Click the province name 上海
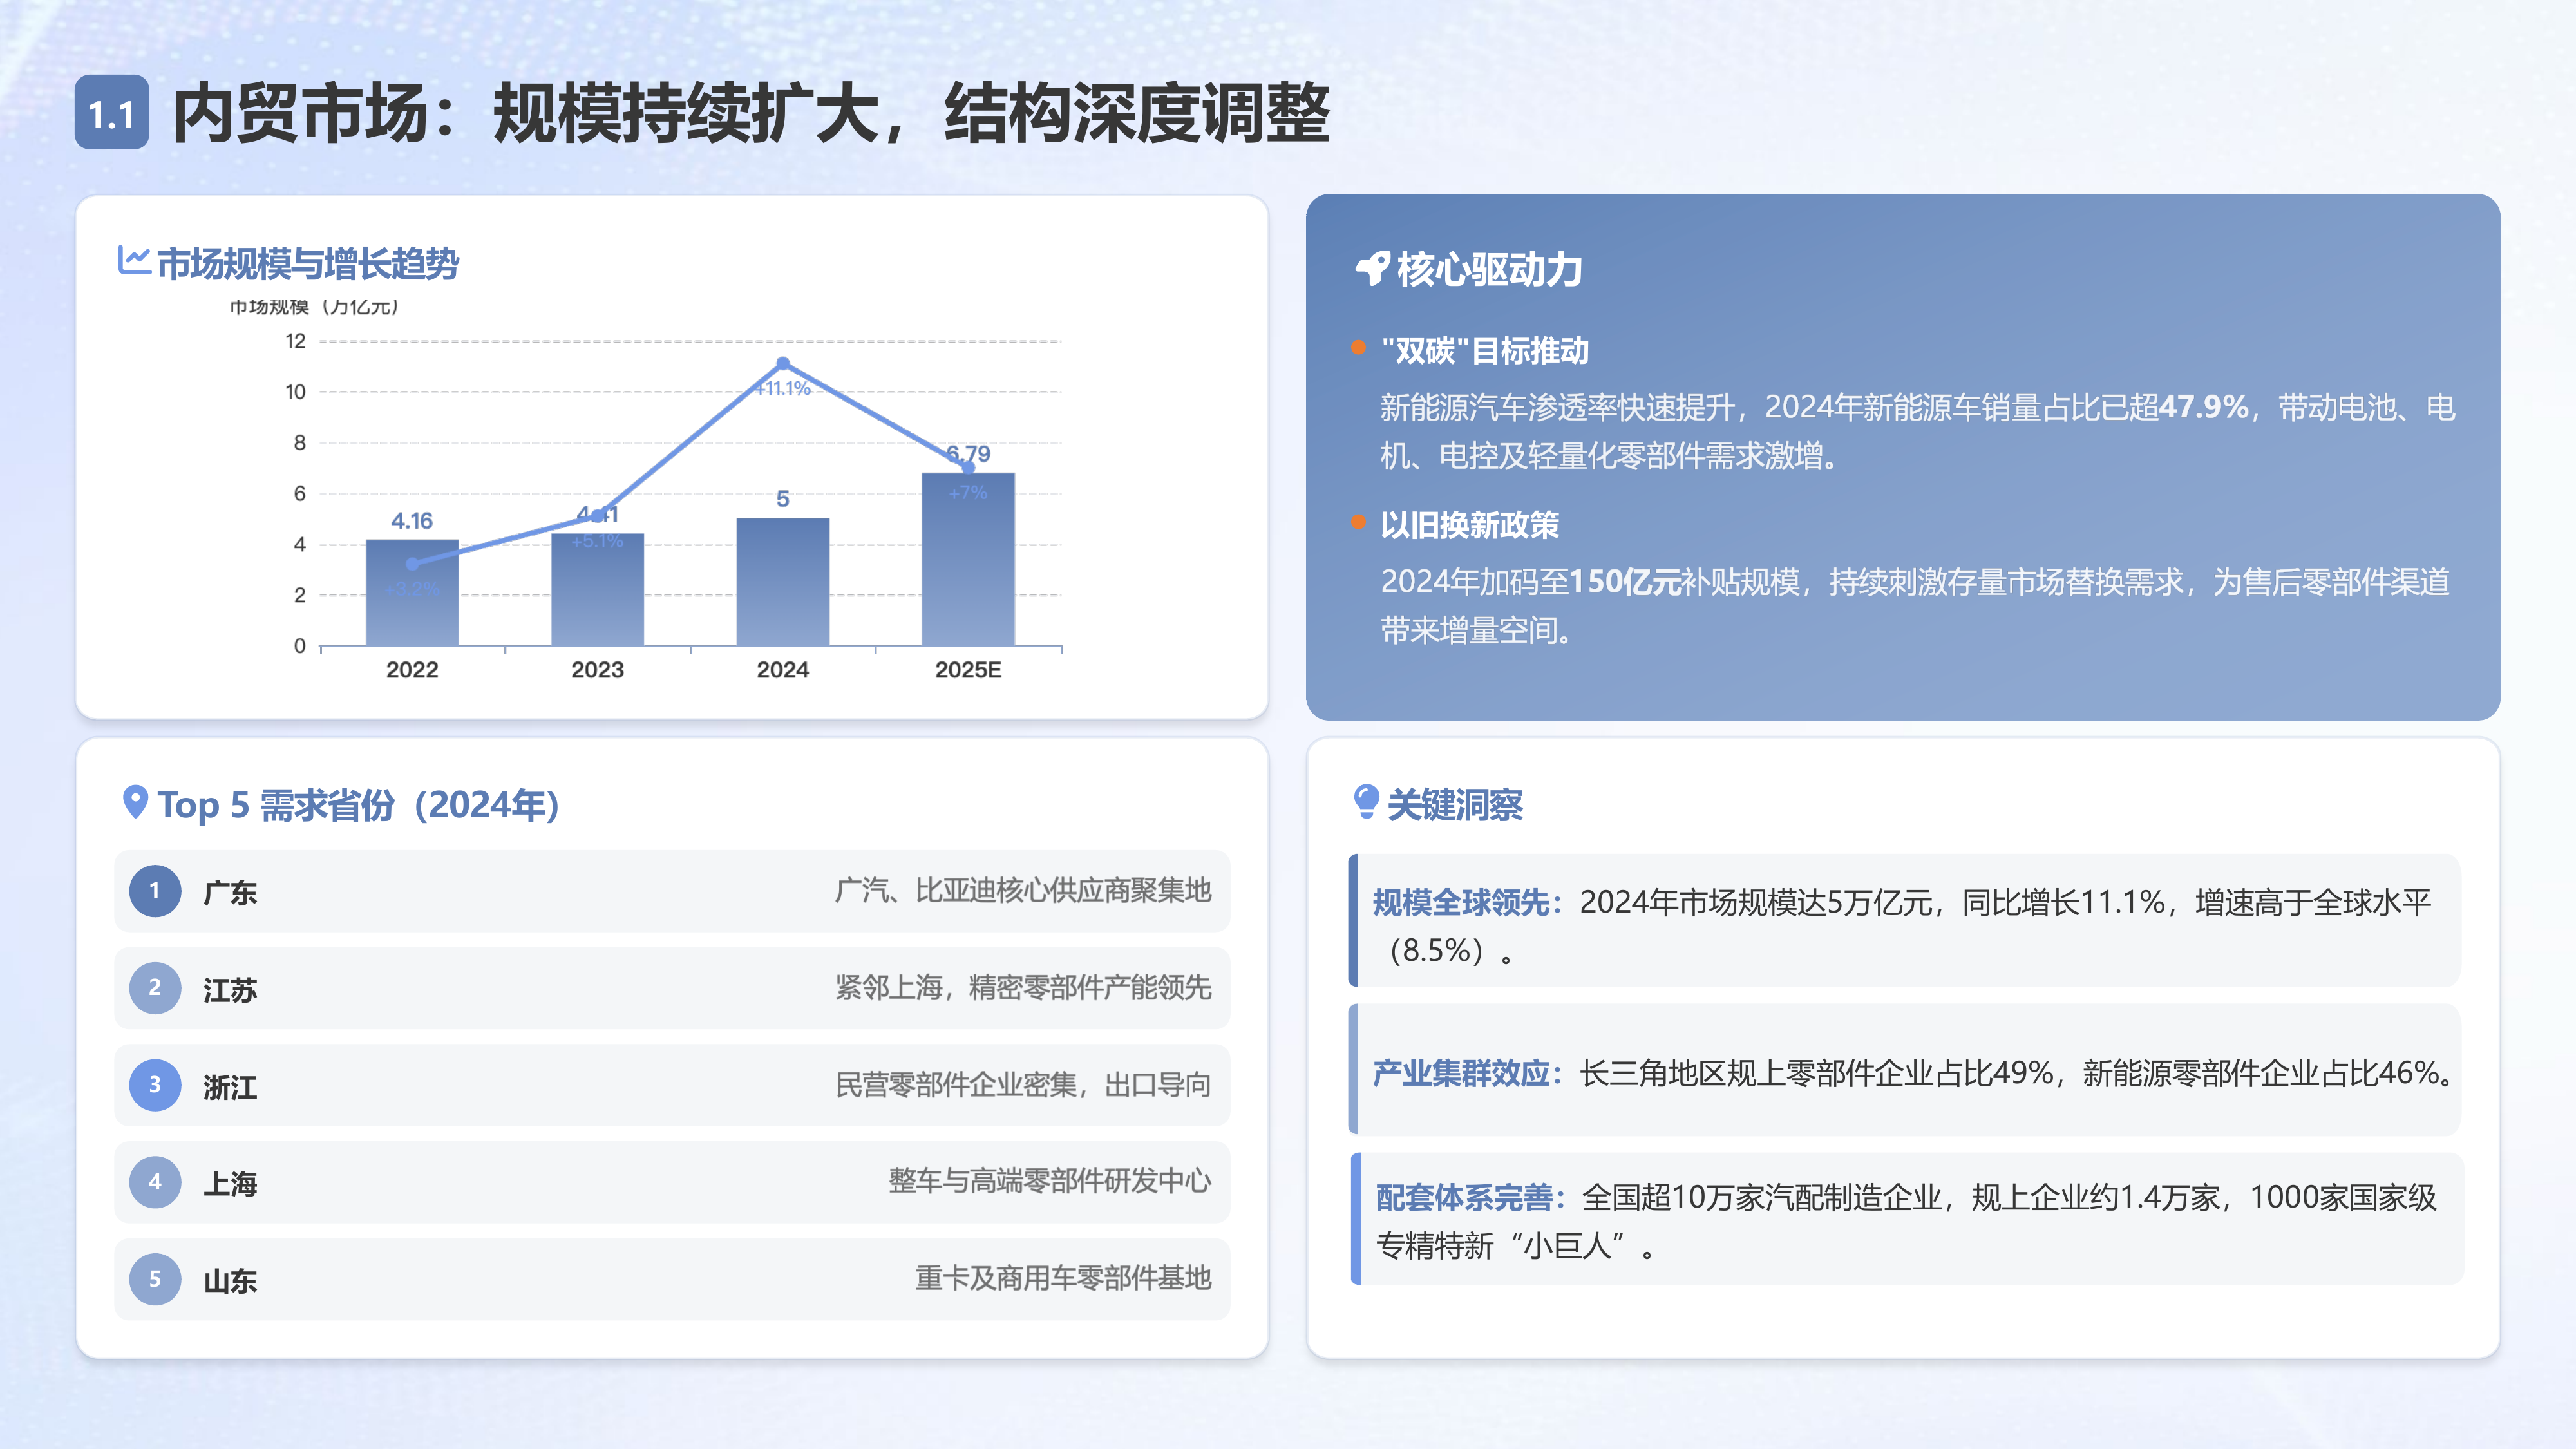This screenshot has width=2576, height=1449. 230,1183
